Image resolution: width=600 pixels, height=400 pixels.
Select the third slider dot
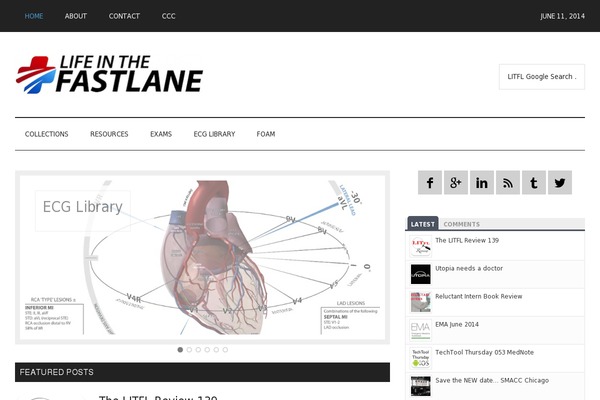pyautogui.click(x=198, y=349)
